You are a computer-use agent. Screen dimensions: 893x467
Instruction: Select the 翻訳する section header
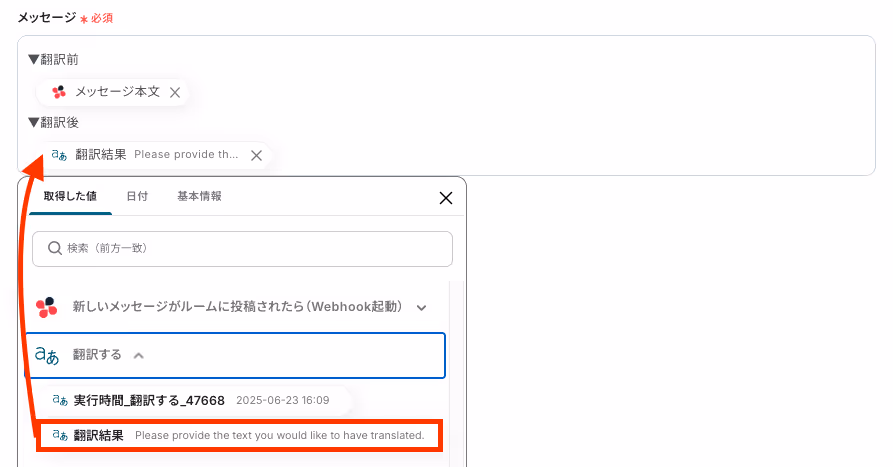click(235, 355)
